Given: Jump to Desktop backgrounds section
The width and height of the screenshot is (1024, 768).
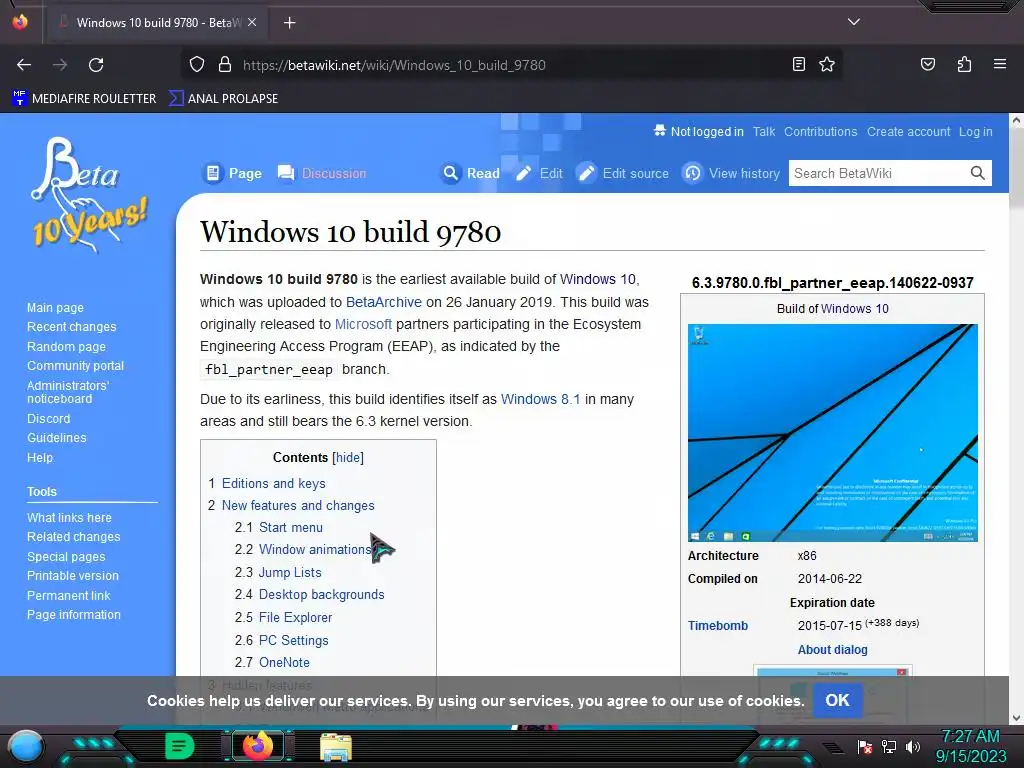Looking at the screenshot, I should 322,595.
